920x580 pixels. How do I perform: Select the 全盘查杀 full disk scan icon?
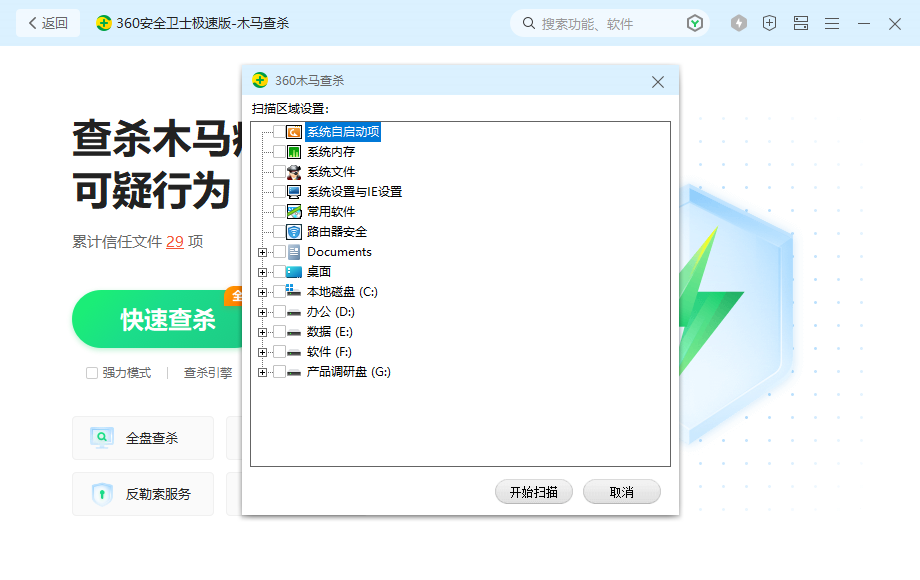tap(102, 437)
